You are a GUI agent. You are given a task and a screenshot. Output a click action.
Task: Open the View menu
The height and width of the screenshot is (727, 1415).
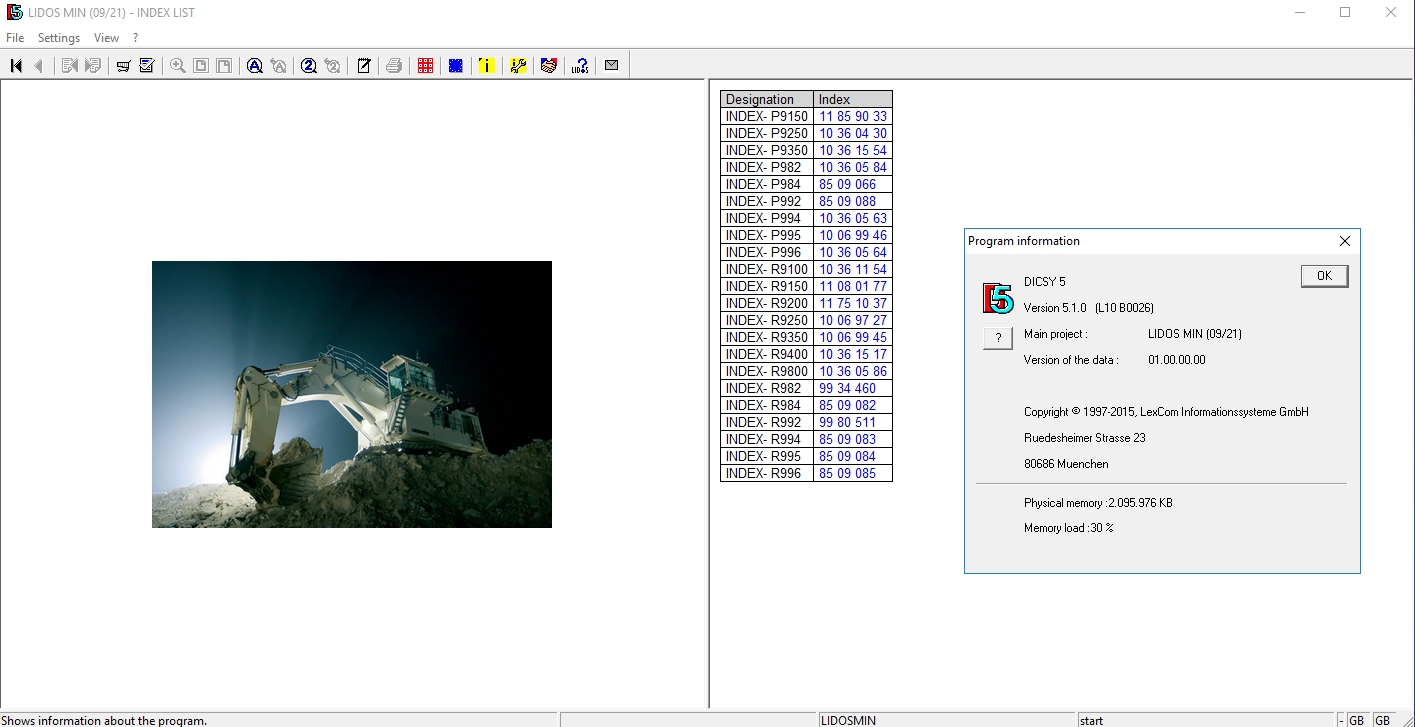[x=106, y=37]
